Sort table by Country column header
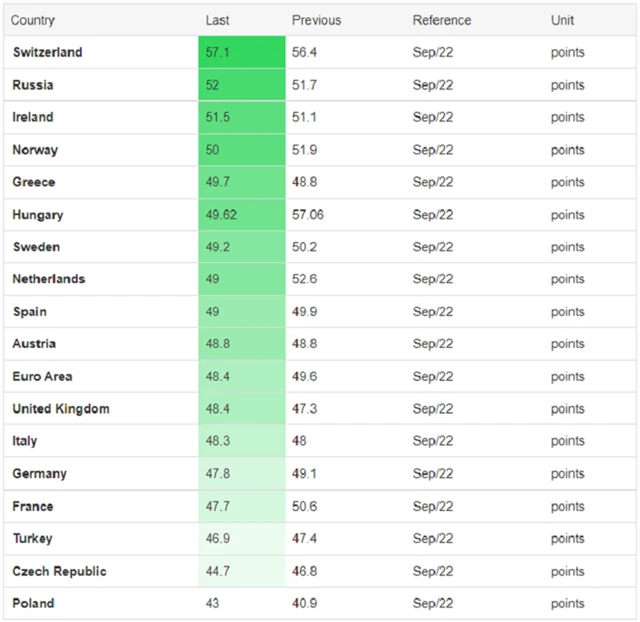This screenshot has width=640, height=622. pos(33,20)
